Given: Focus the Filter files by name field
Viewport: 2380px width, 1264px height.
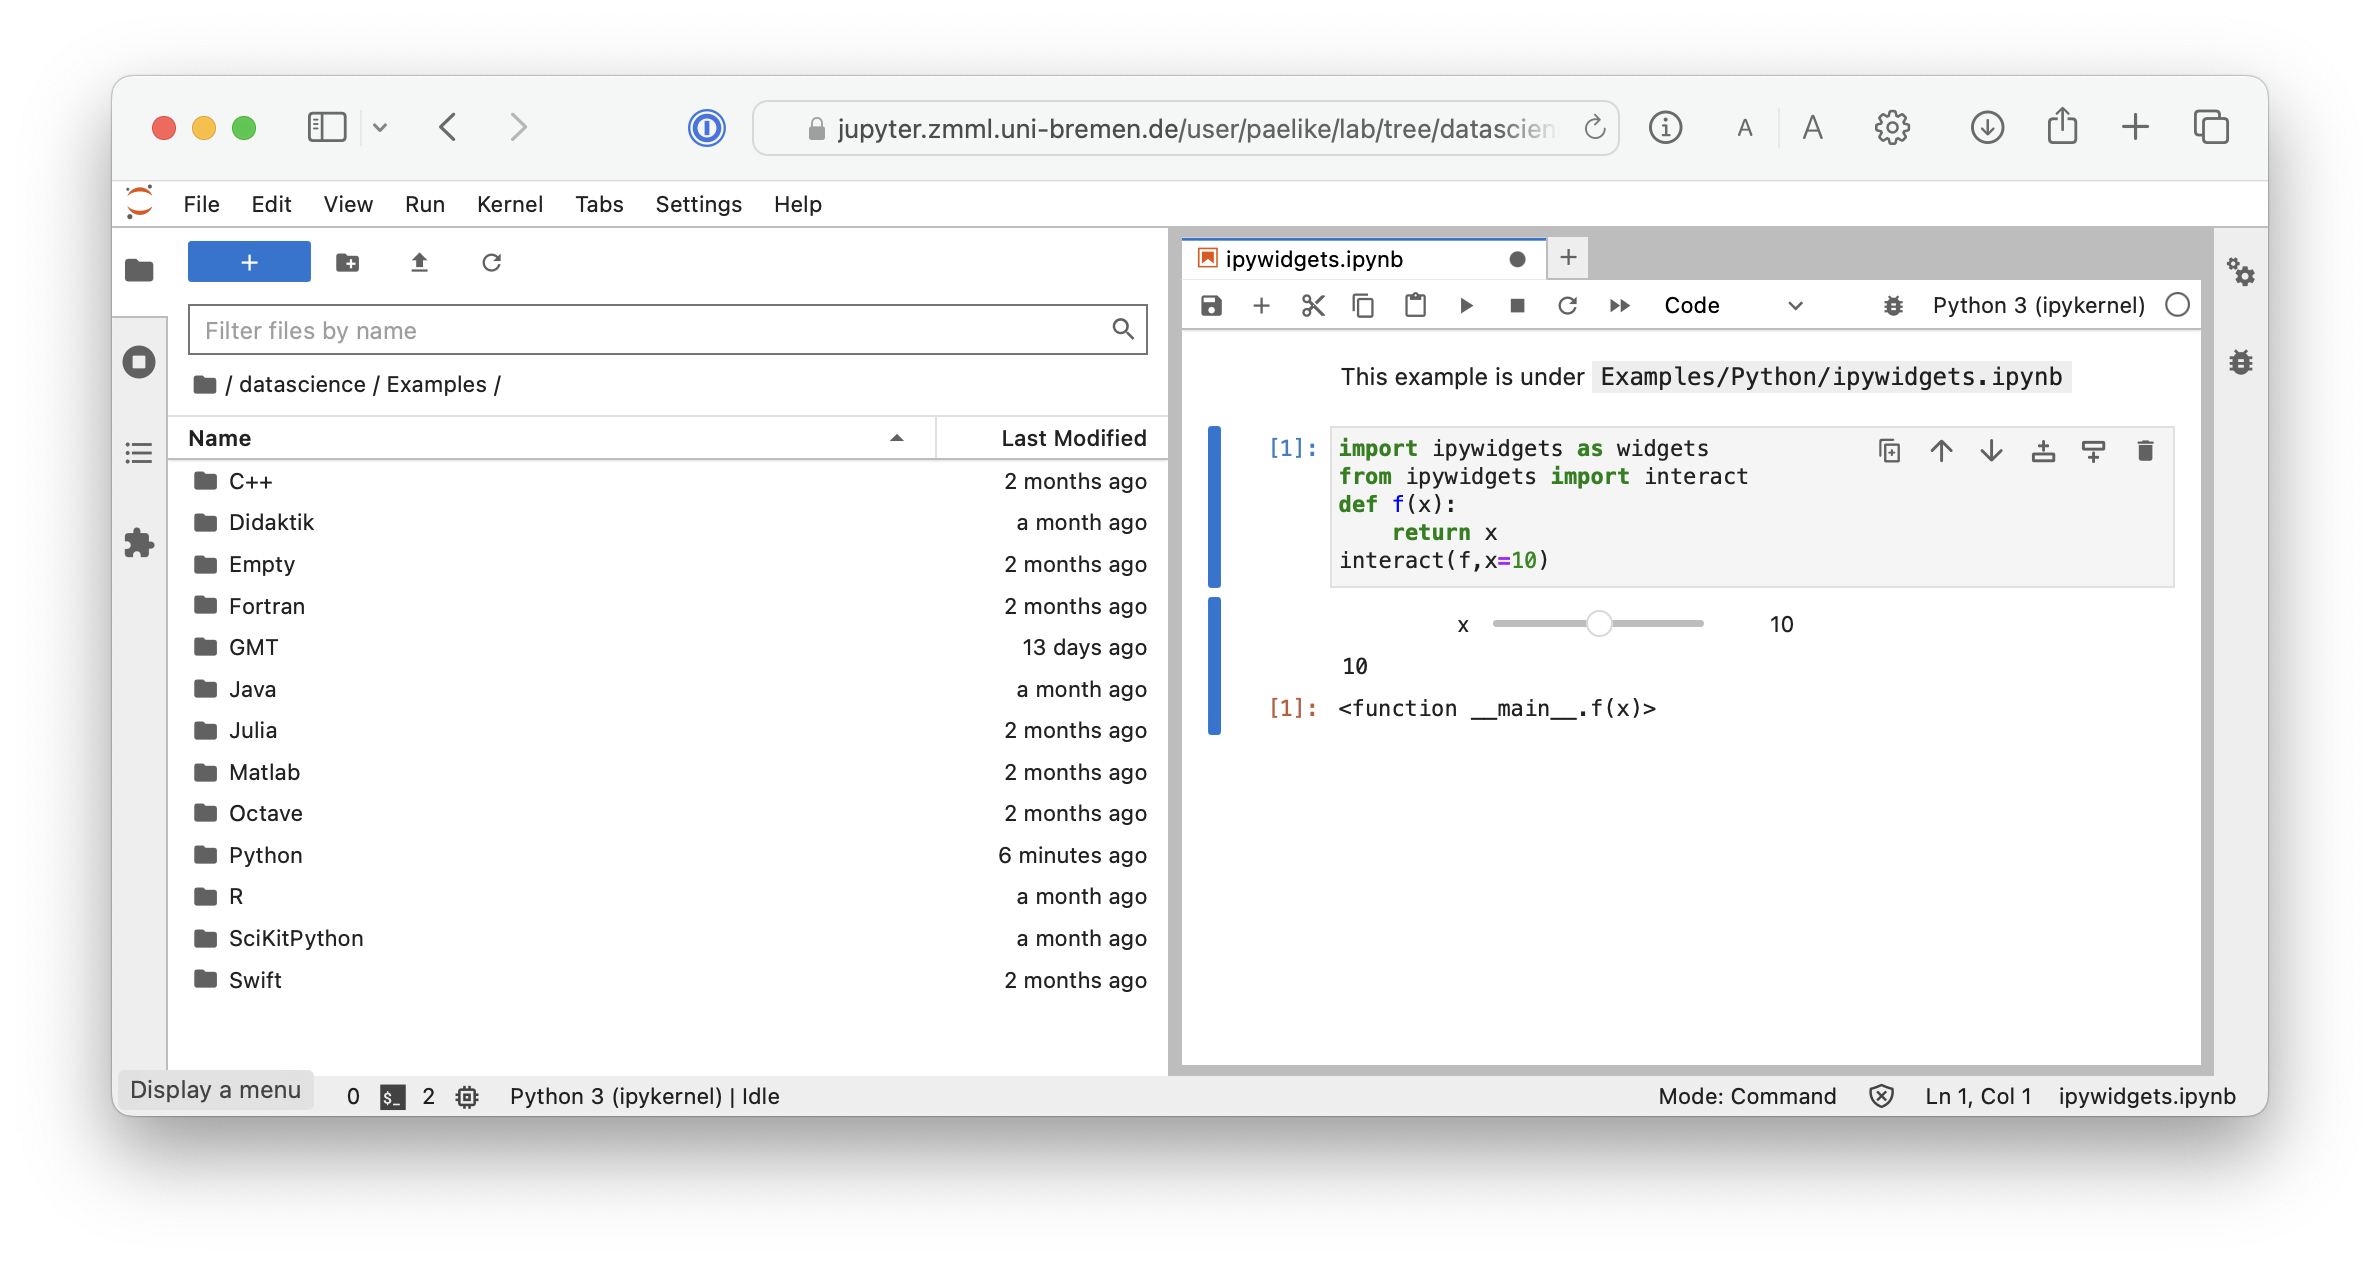Looking at the screenshot, I should [x=667, y=330].
